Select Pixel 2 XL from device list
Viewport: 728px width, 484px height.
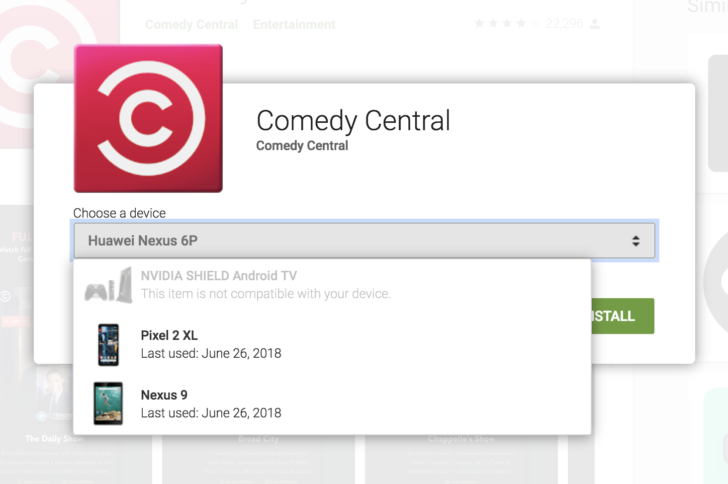332,345
